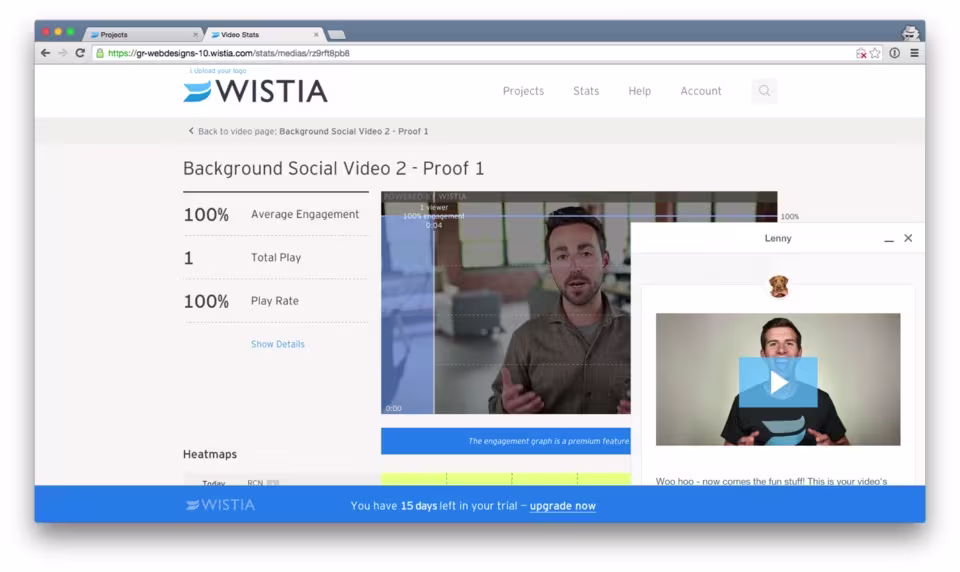The width and height of the screenshot is (960, 572).
Task: Click the browser forward arrow
Action: [x=62, y=53]
